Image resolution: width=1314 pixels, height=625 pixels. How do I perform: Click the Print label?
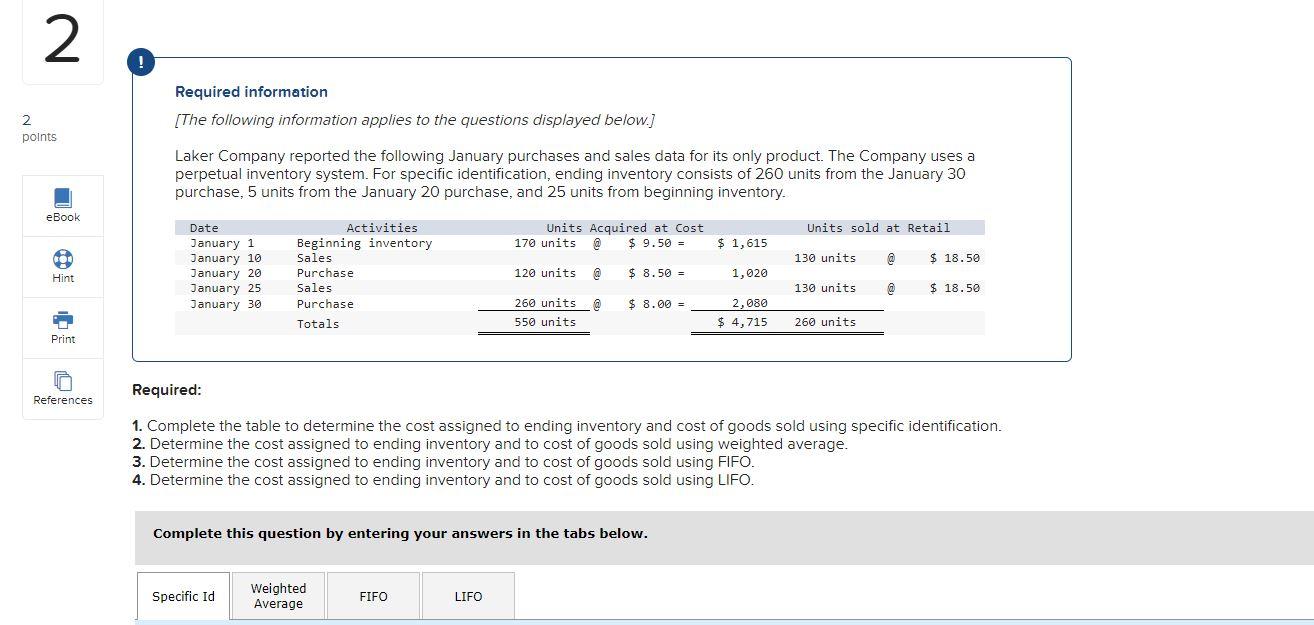[62, 339]
